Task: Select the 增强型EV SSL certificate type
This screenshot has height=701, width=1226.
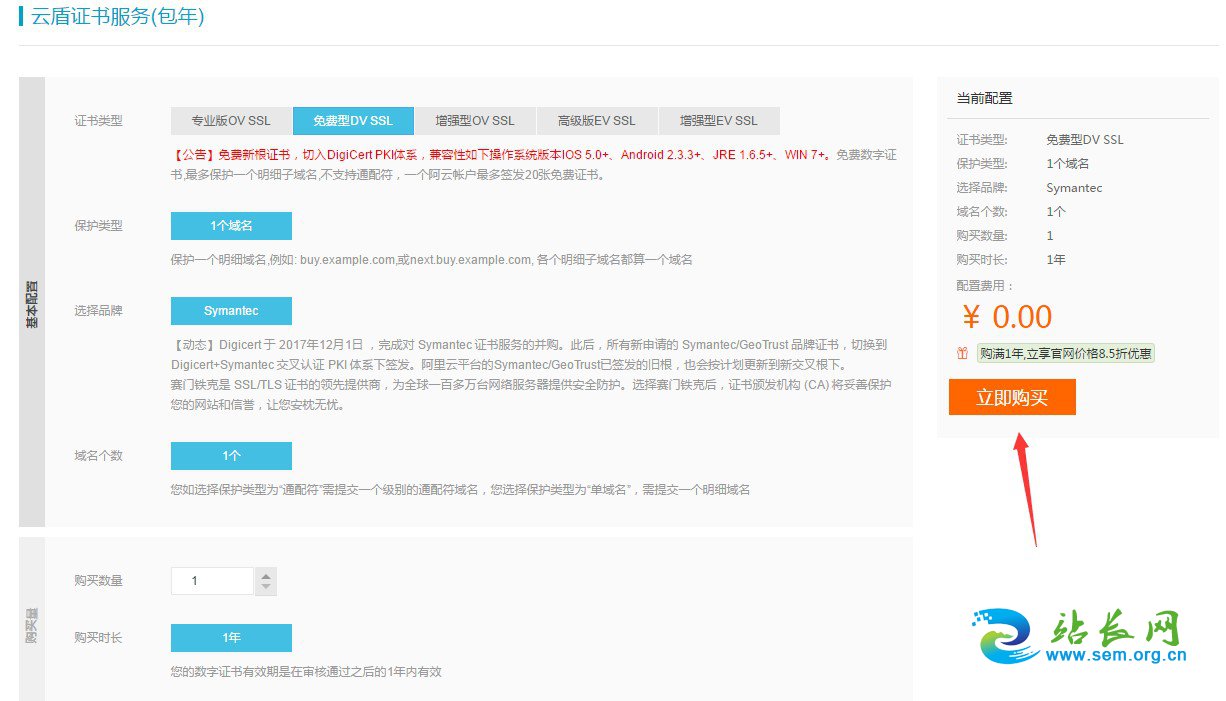Action: point(719,121)
